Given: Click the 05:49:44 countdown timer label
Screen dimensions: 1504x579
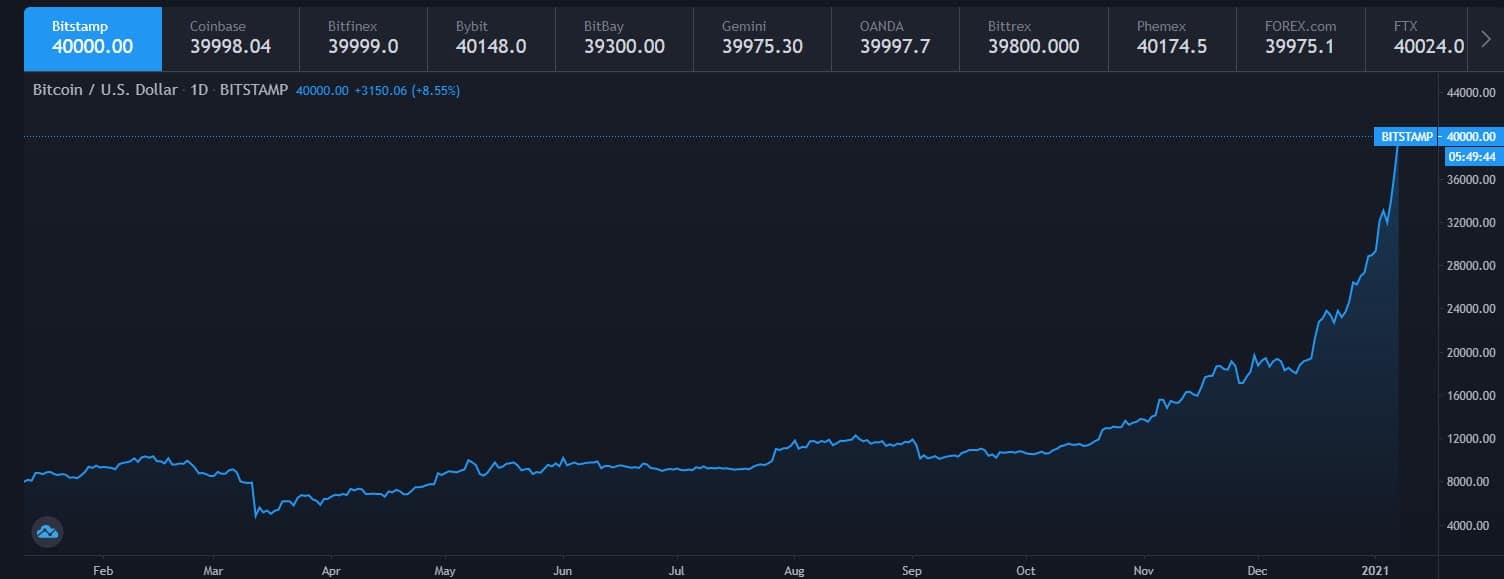Looking at the screenshot, I should [1471, 156].
